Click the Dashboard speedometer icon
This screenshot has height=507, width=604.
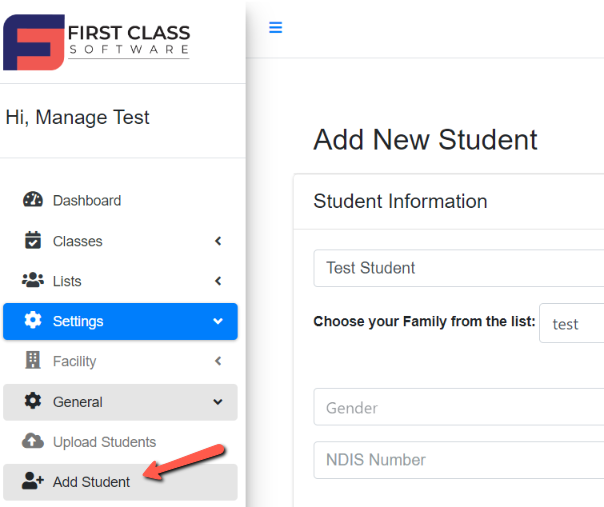pos(33,200)
